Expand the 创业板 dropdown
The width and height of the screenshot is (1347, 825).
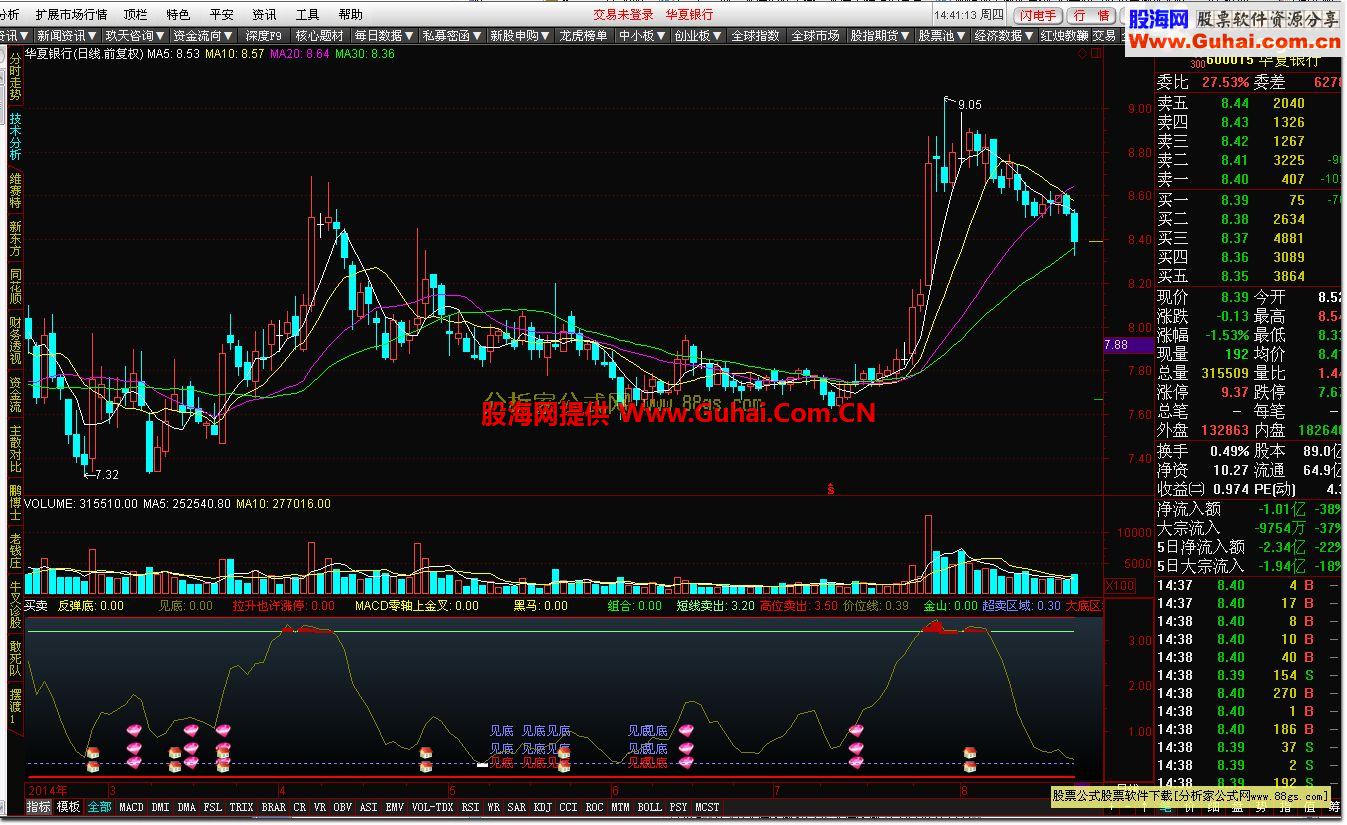point(697,35)
